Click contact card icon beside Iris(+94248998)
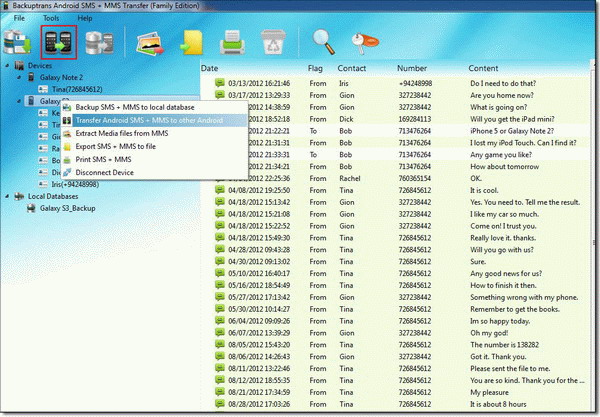 [43, 185]
